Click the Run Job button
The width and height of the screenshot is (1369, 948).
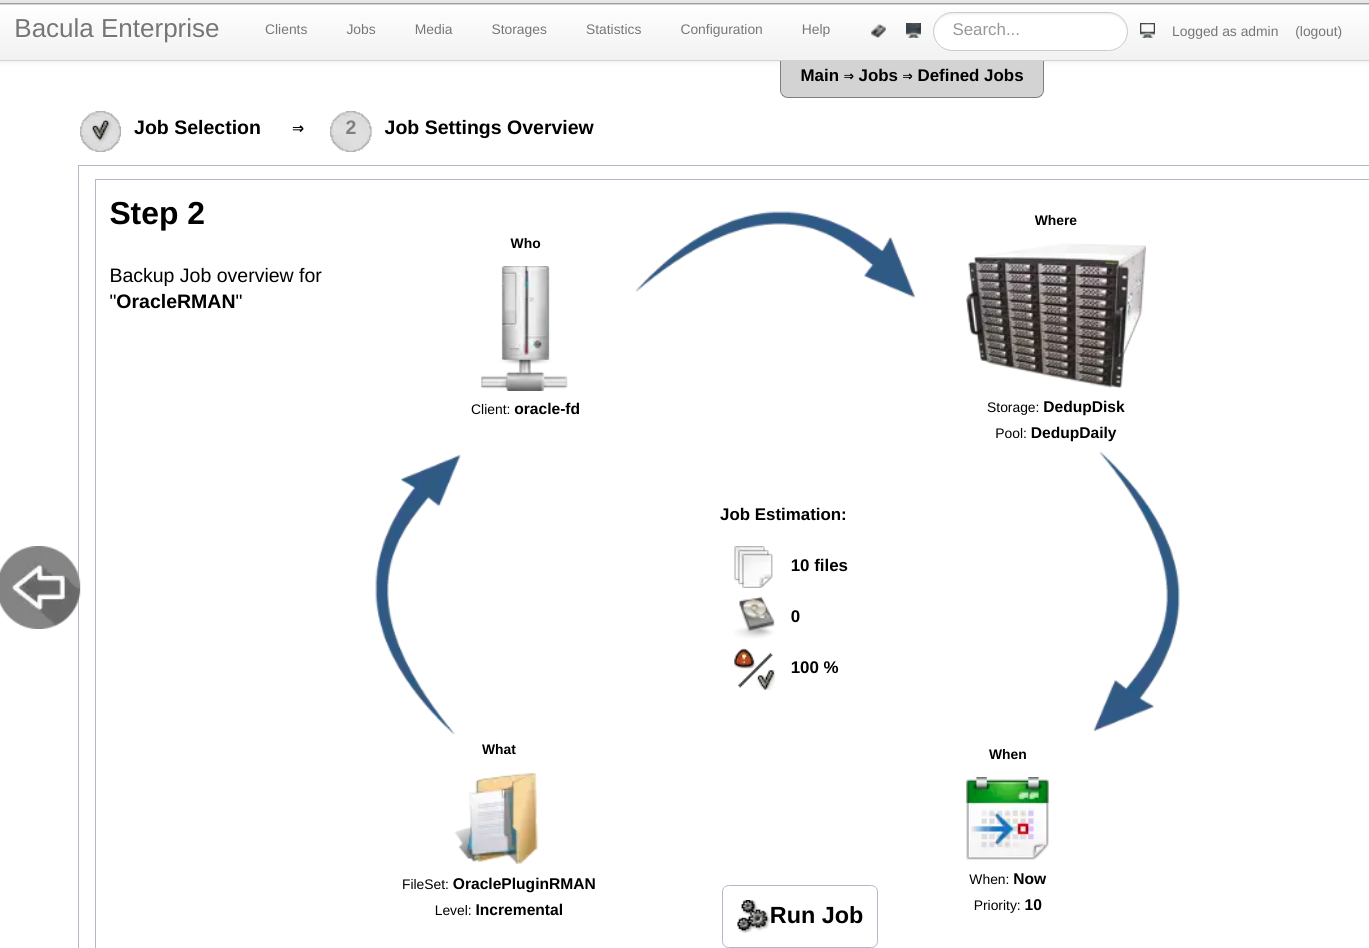(x=800, y=915)
